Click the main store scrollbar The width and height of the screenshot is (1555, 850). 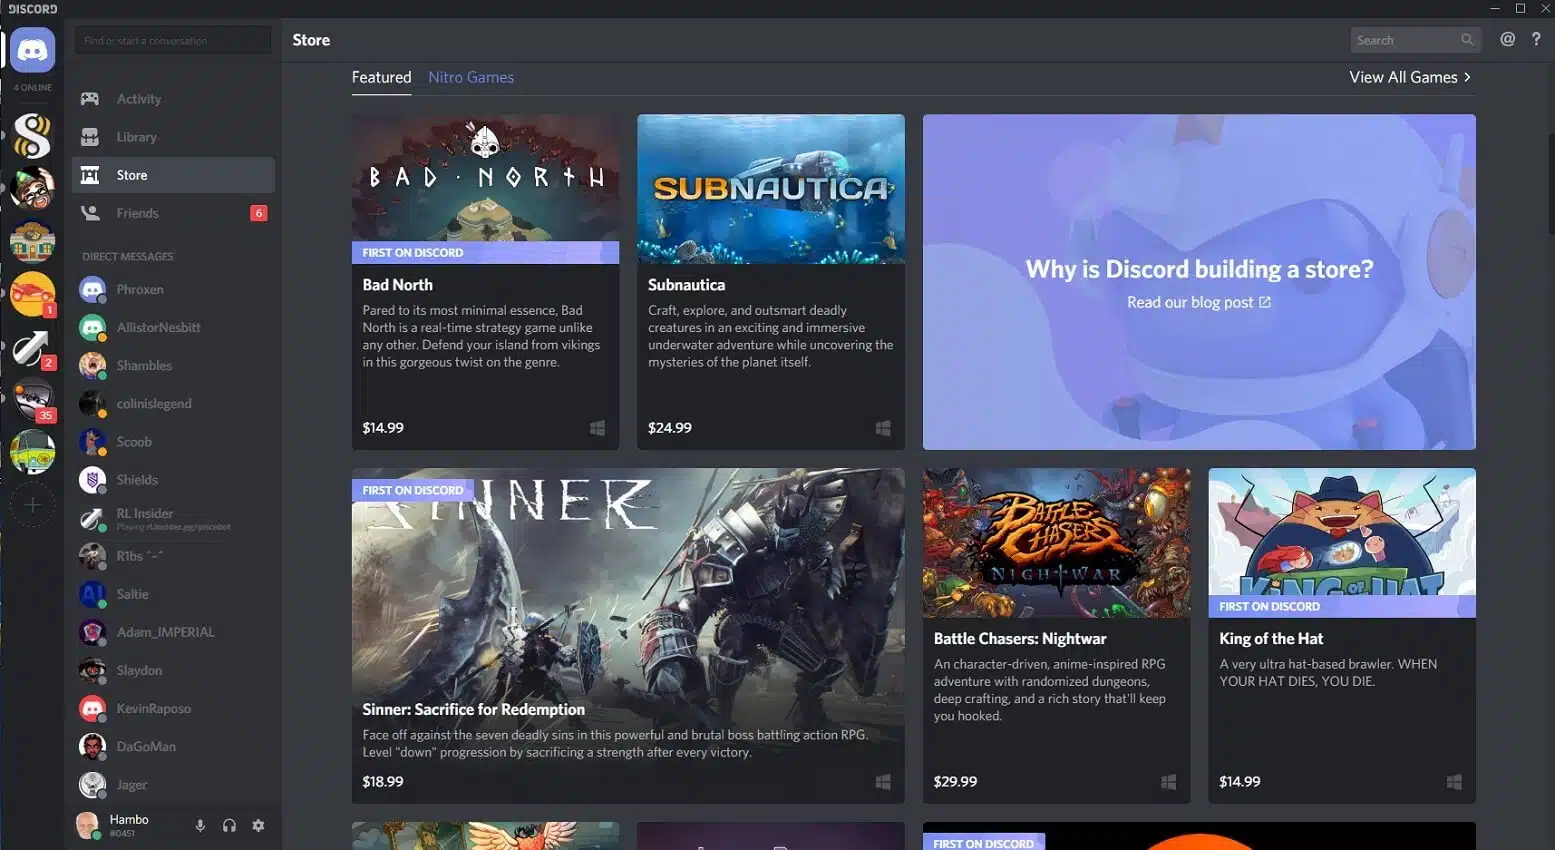point(1551,185)
